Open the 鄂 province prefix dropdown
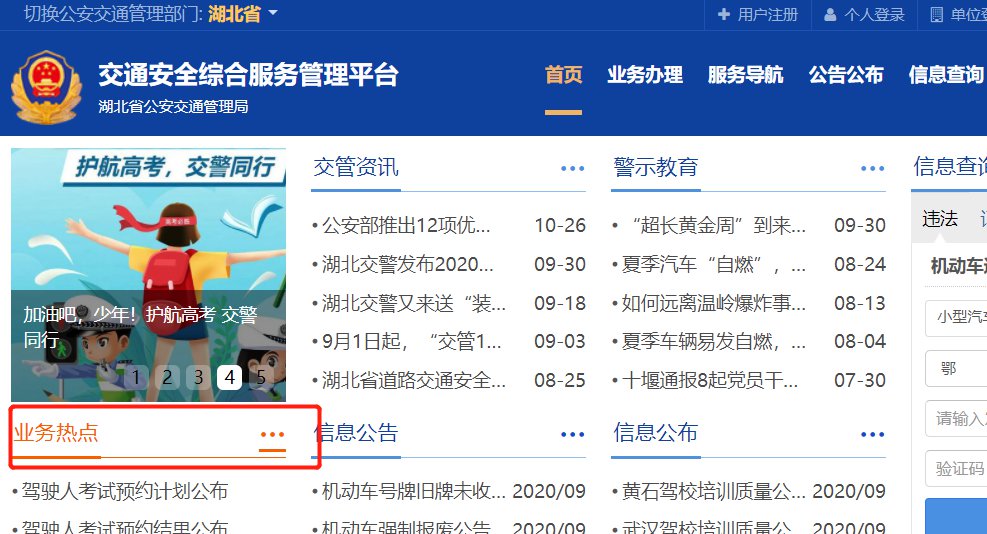This screenshot has height=534, width=987. [956, 368]
